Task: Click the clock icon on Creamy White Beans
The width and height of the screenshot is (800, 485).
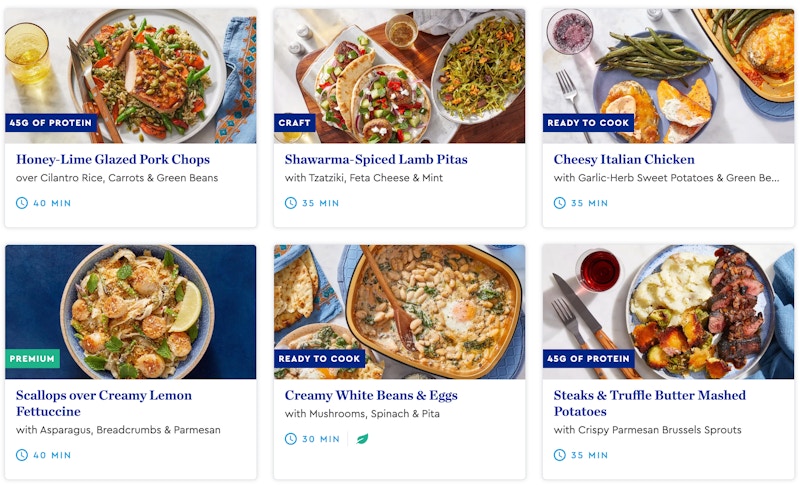Action: click(290, 439)
